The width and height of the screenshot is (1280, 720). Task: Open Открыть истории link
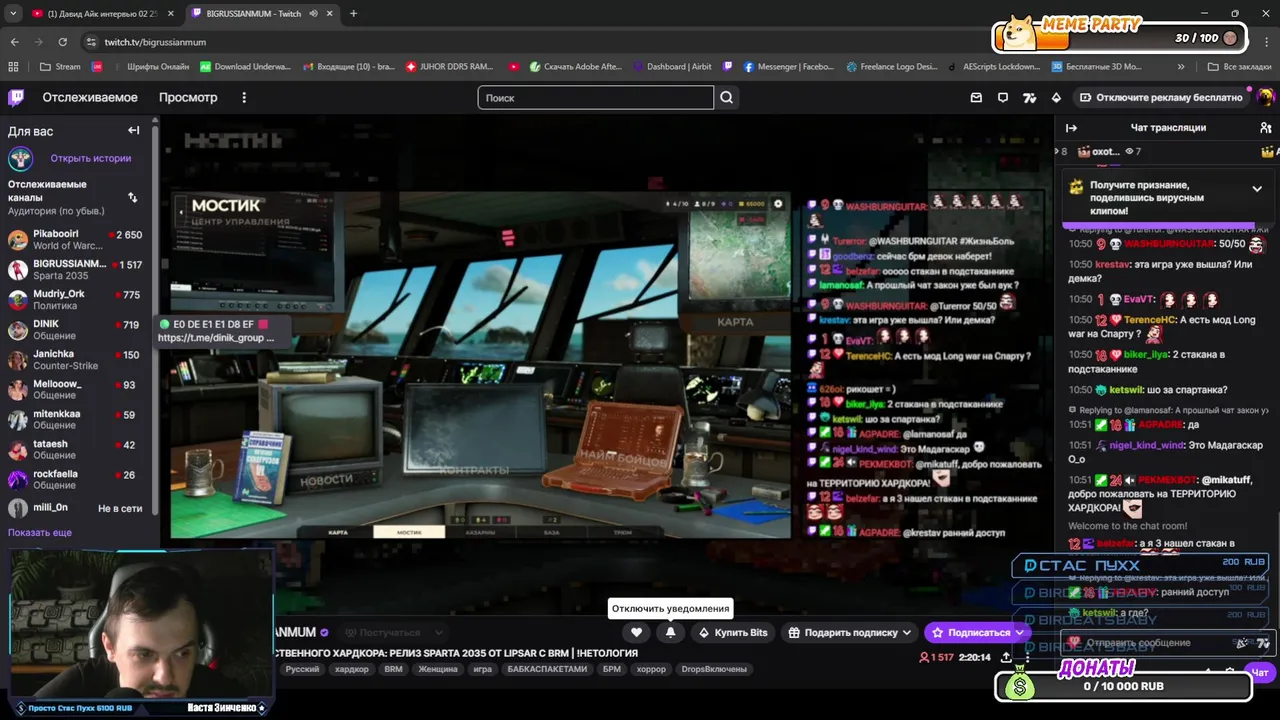coord(91,158)
